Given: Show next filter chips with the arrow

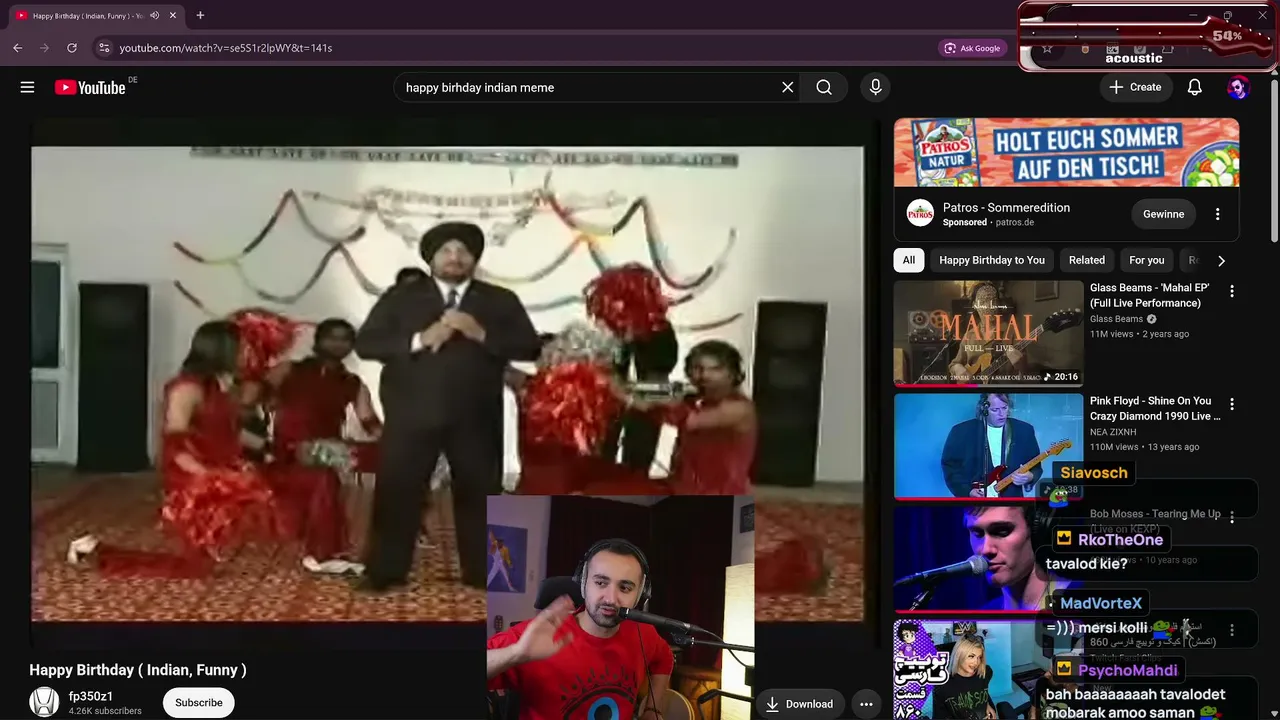Looking at the screenshot, I should coord(1221,260).
